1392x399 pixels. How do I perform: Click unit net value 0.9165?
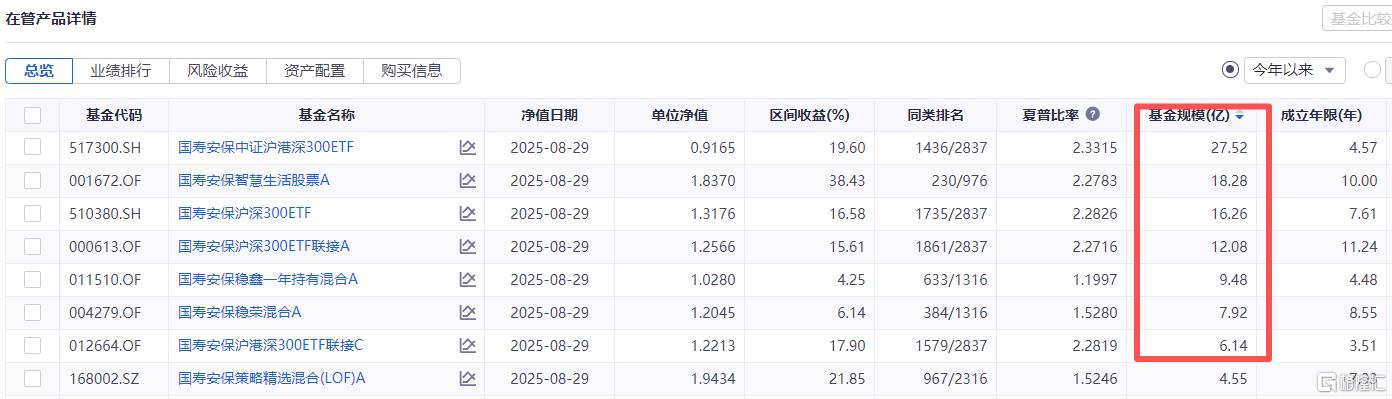click(x=713, y=148)
